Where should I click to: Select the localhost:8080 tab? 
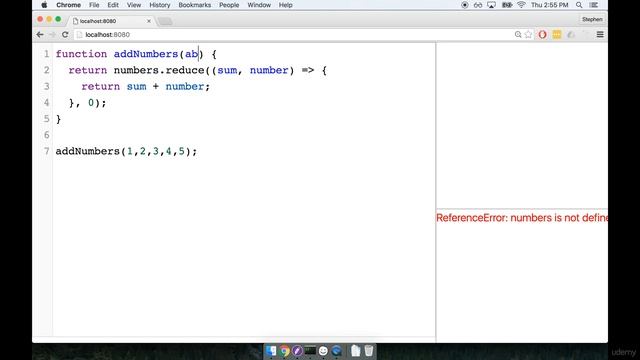(111, 21)
